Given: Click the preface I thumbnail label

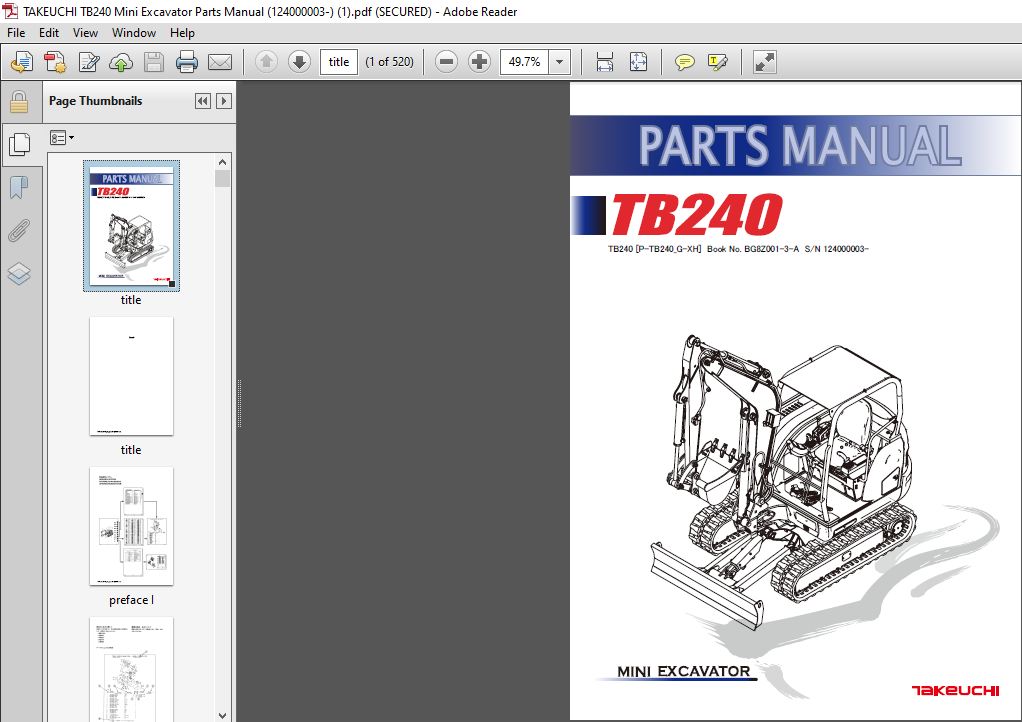Looking at the screenshot, I should click(131, 600).
